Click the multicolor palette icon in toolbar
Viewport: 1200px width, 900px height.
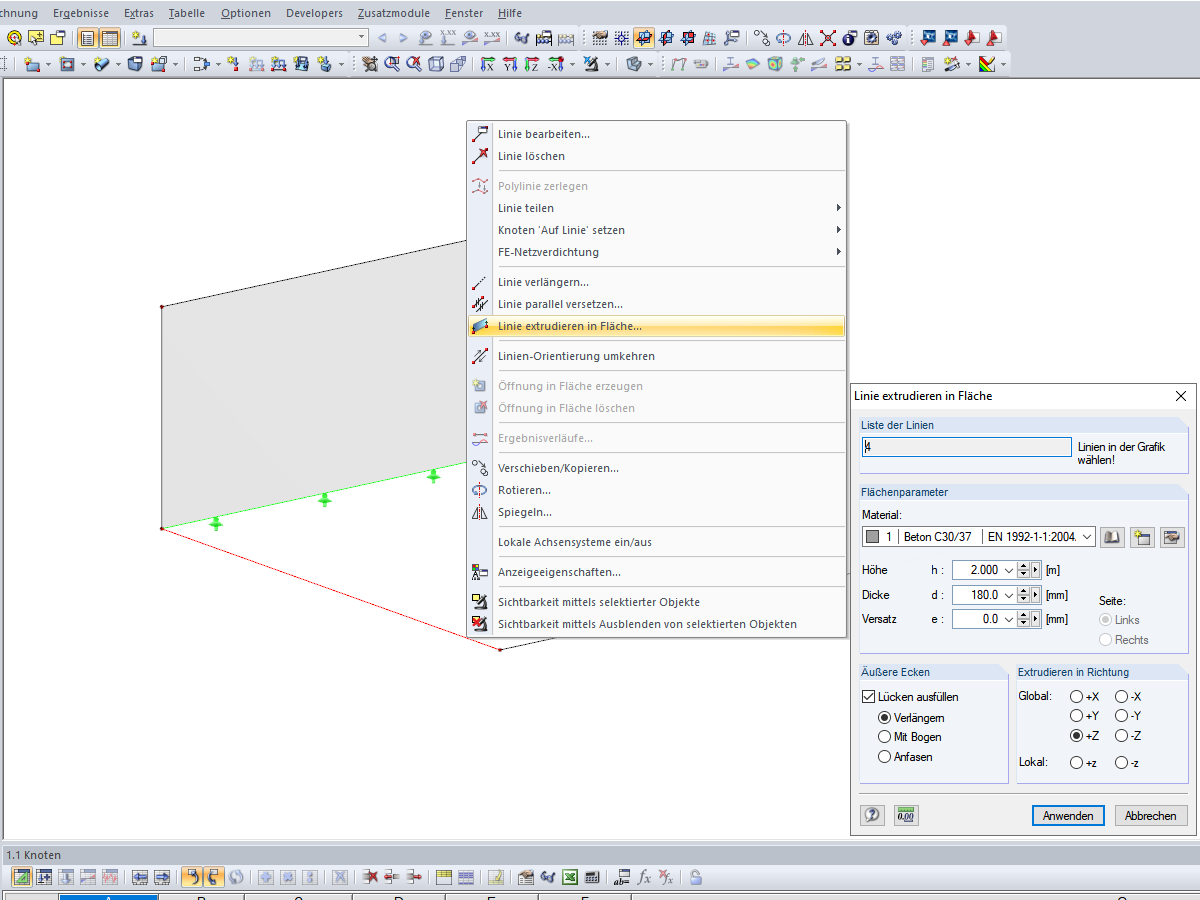pos(987,64)
